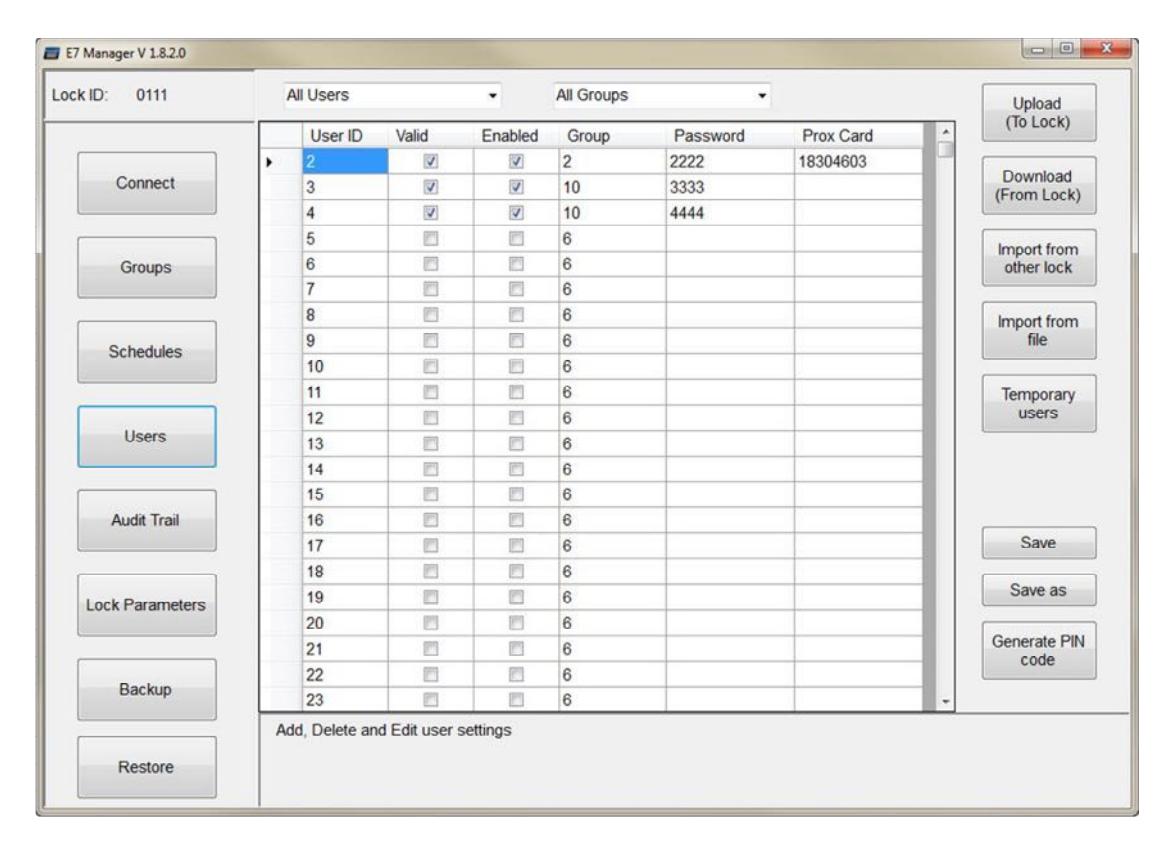Image resolution: width=1171 pixels, height=844 pixels.
Task: Click group cell of user 4
Action: (x=612, y=213)
